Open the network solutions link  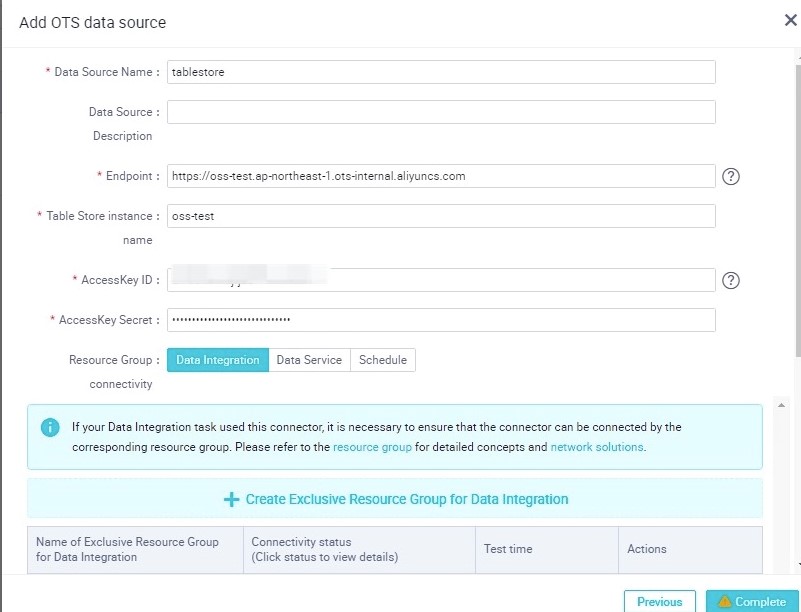tap(596, 447)
